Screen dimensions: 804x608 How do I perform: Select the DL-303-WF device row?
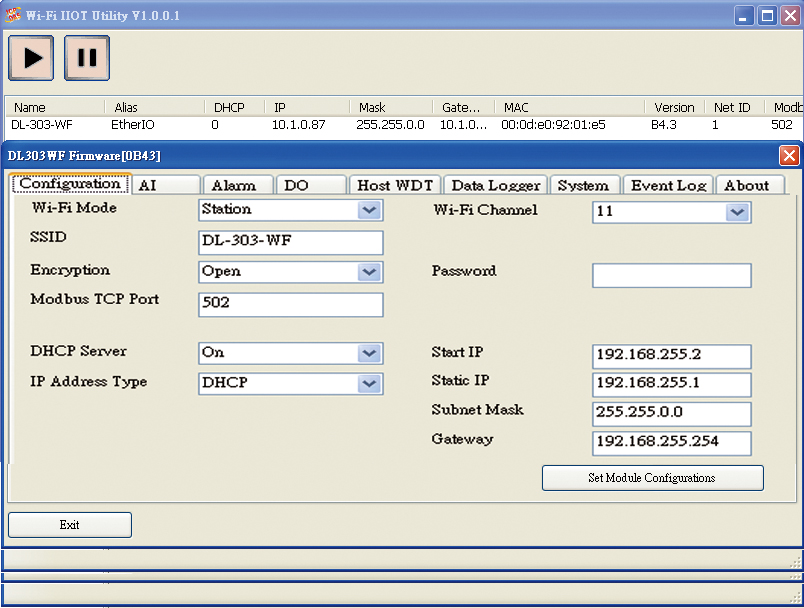(x=300, y=125)
